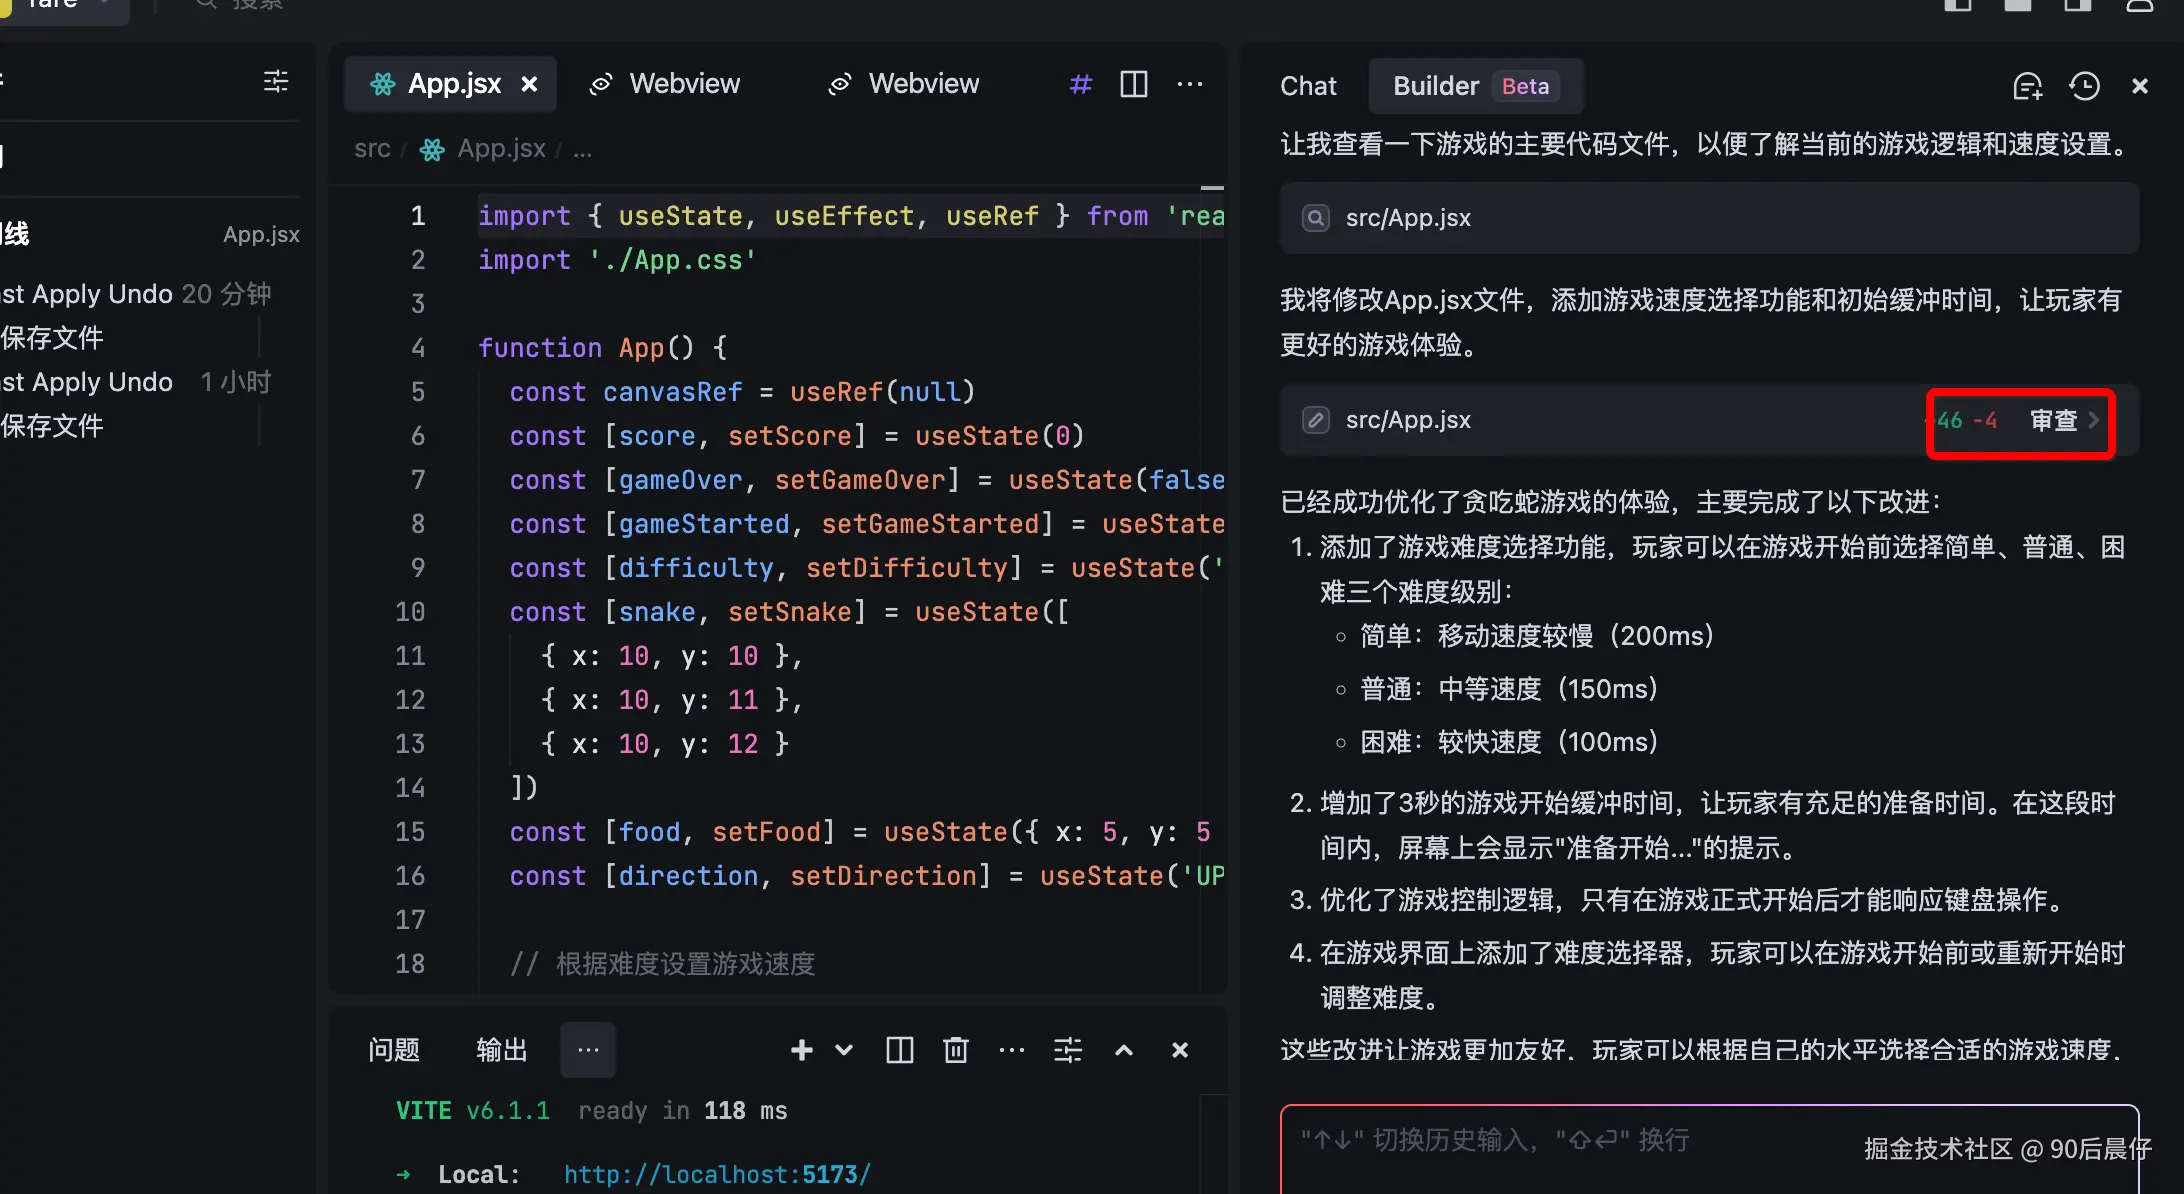Image resolution: width=2184 pixels, height=1194 pixels.
Task: Open the sidebar filter settings icon
Action: click(x=276, y=81)
